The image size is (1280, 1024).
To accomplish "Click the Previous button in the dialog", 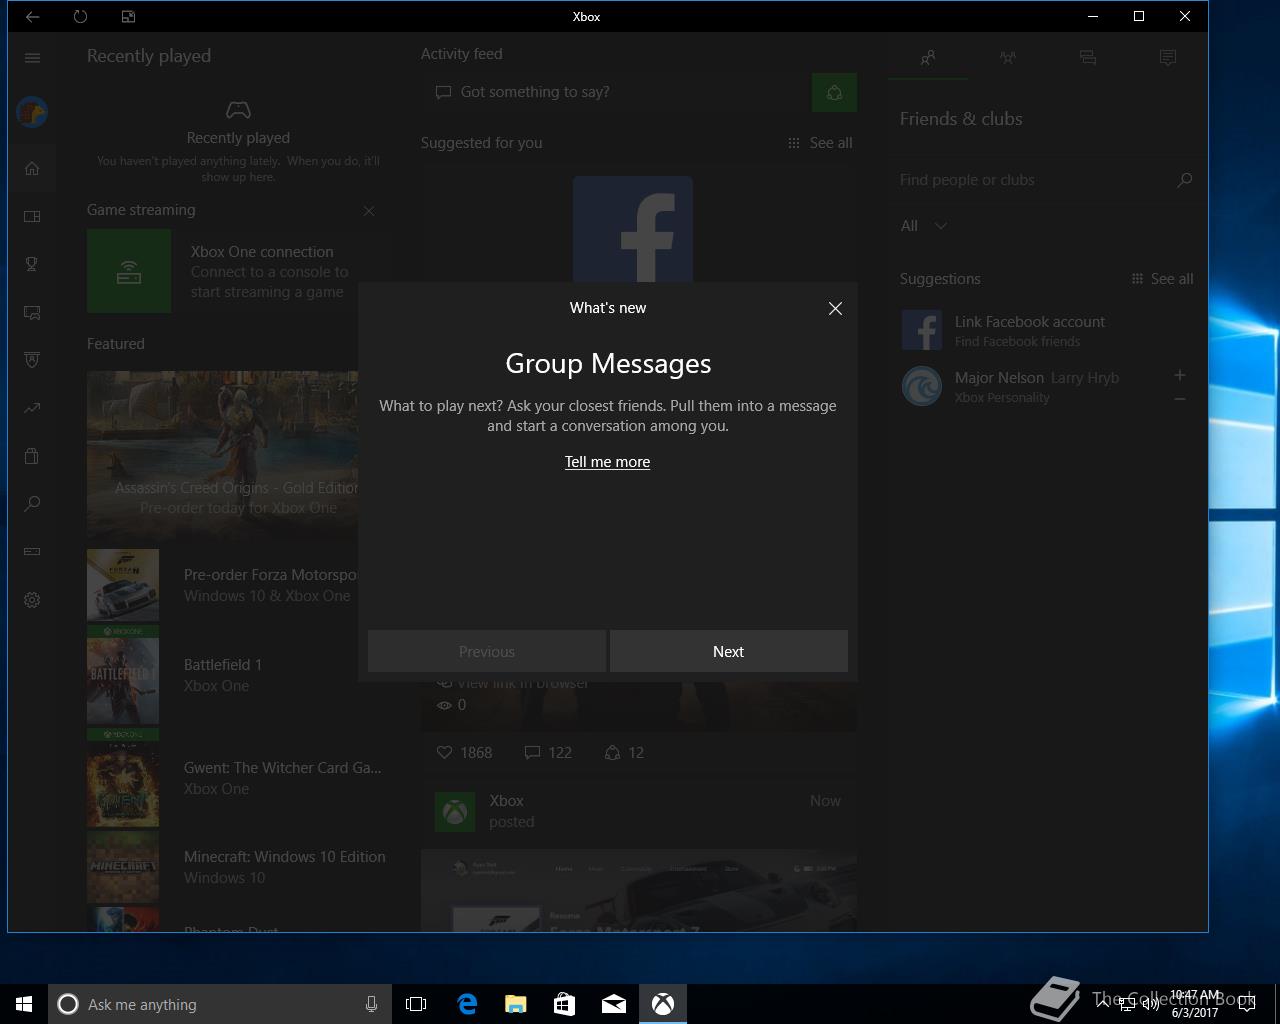I will tap(487, 651).
